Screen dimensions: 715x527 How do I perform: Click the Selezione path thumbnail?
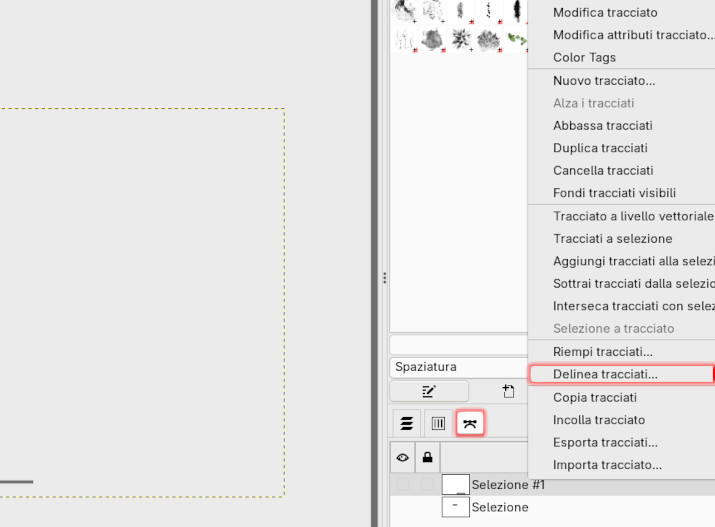point(456,507)
